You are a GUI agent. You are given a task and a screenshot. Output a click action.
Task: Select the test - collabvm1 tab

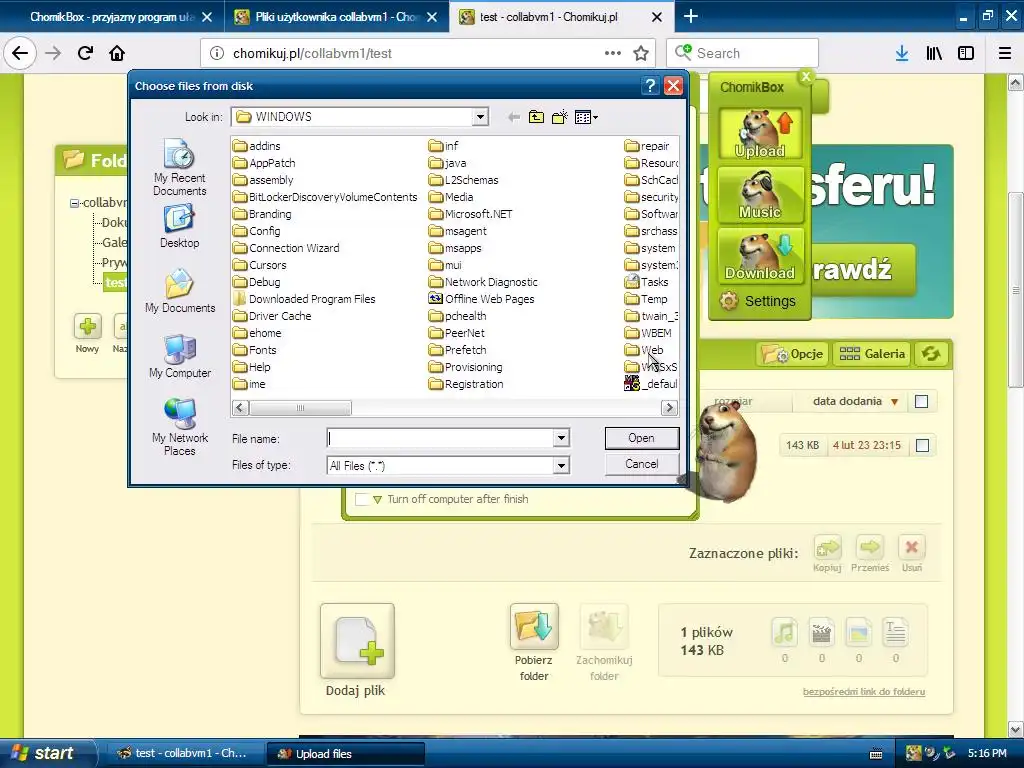[x=562, y=17]
